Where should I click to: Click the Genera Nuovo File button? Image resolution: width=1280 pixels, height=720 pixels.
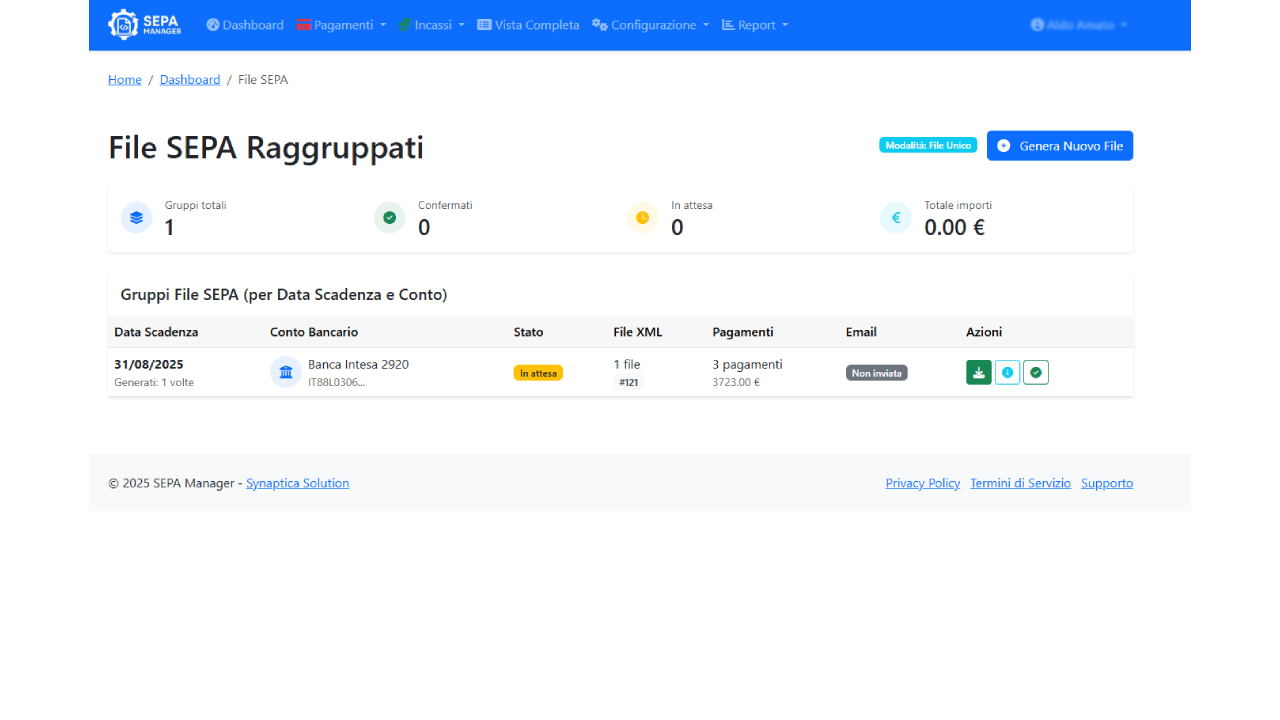point(1059,146)
